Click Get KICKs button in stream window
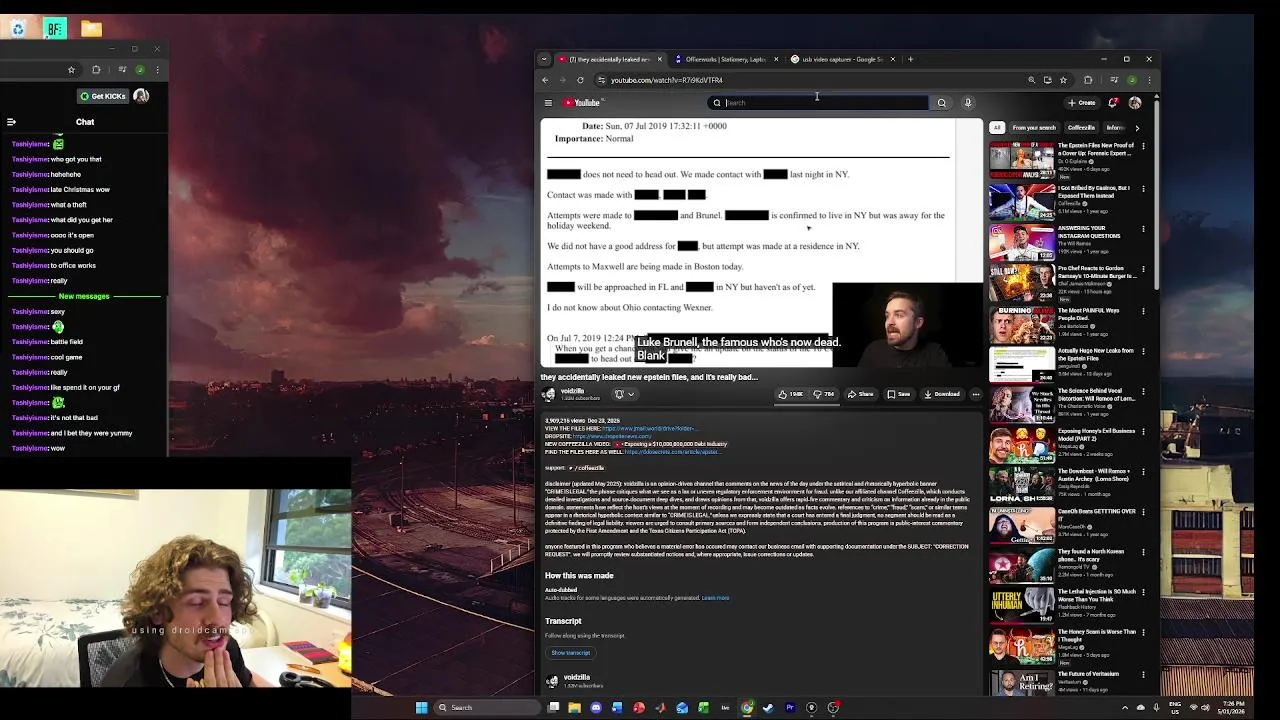The width and height of the screenshot is (1280, 720). coord(103,96)
